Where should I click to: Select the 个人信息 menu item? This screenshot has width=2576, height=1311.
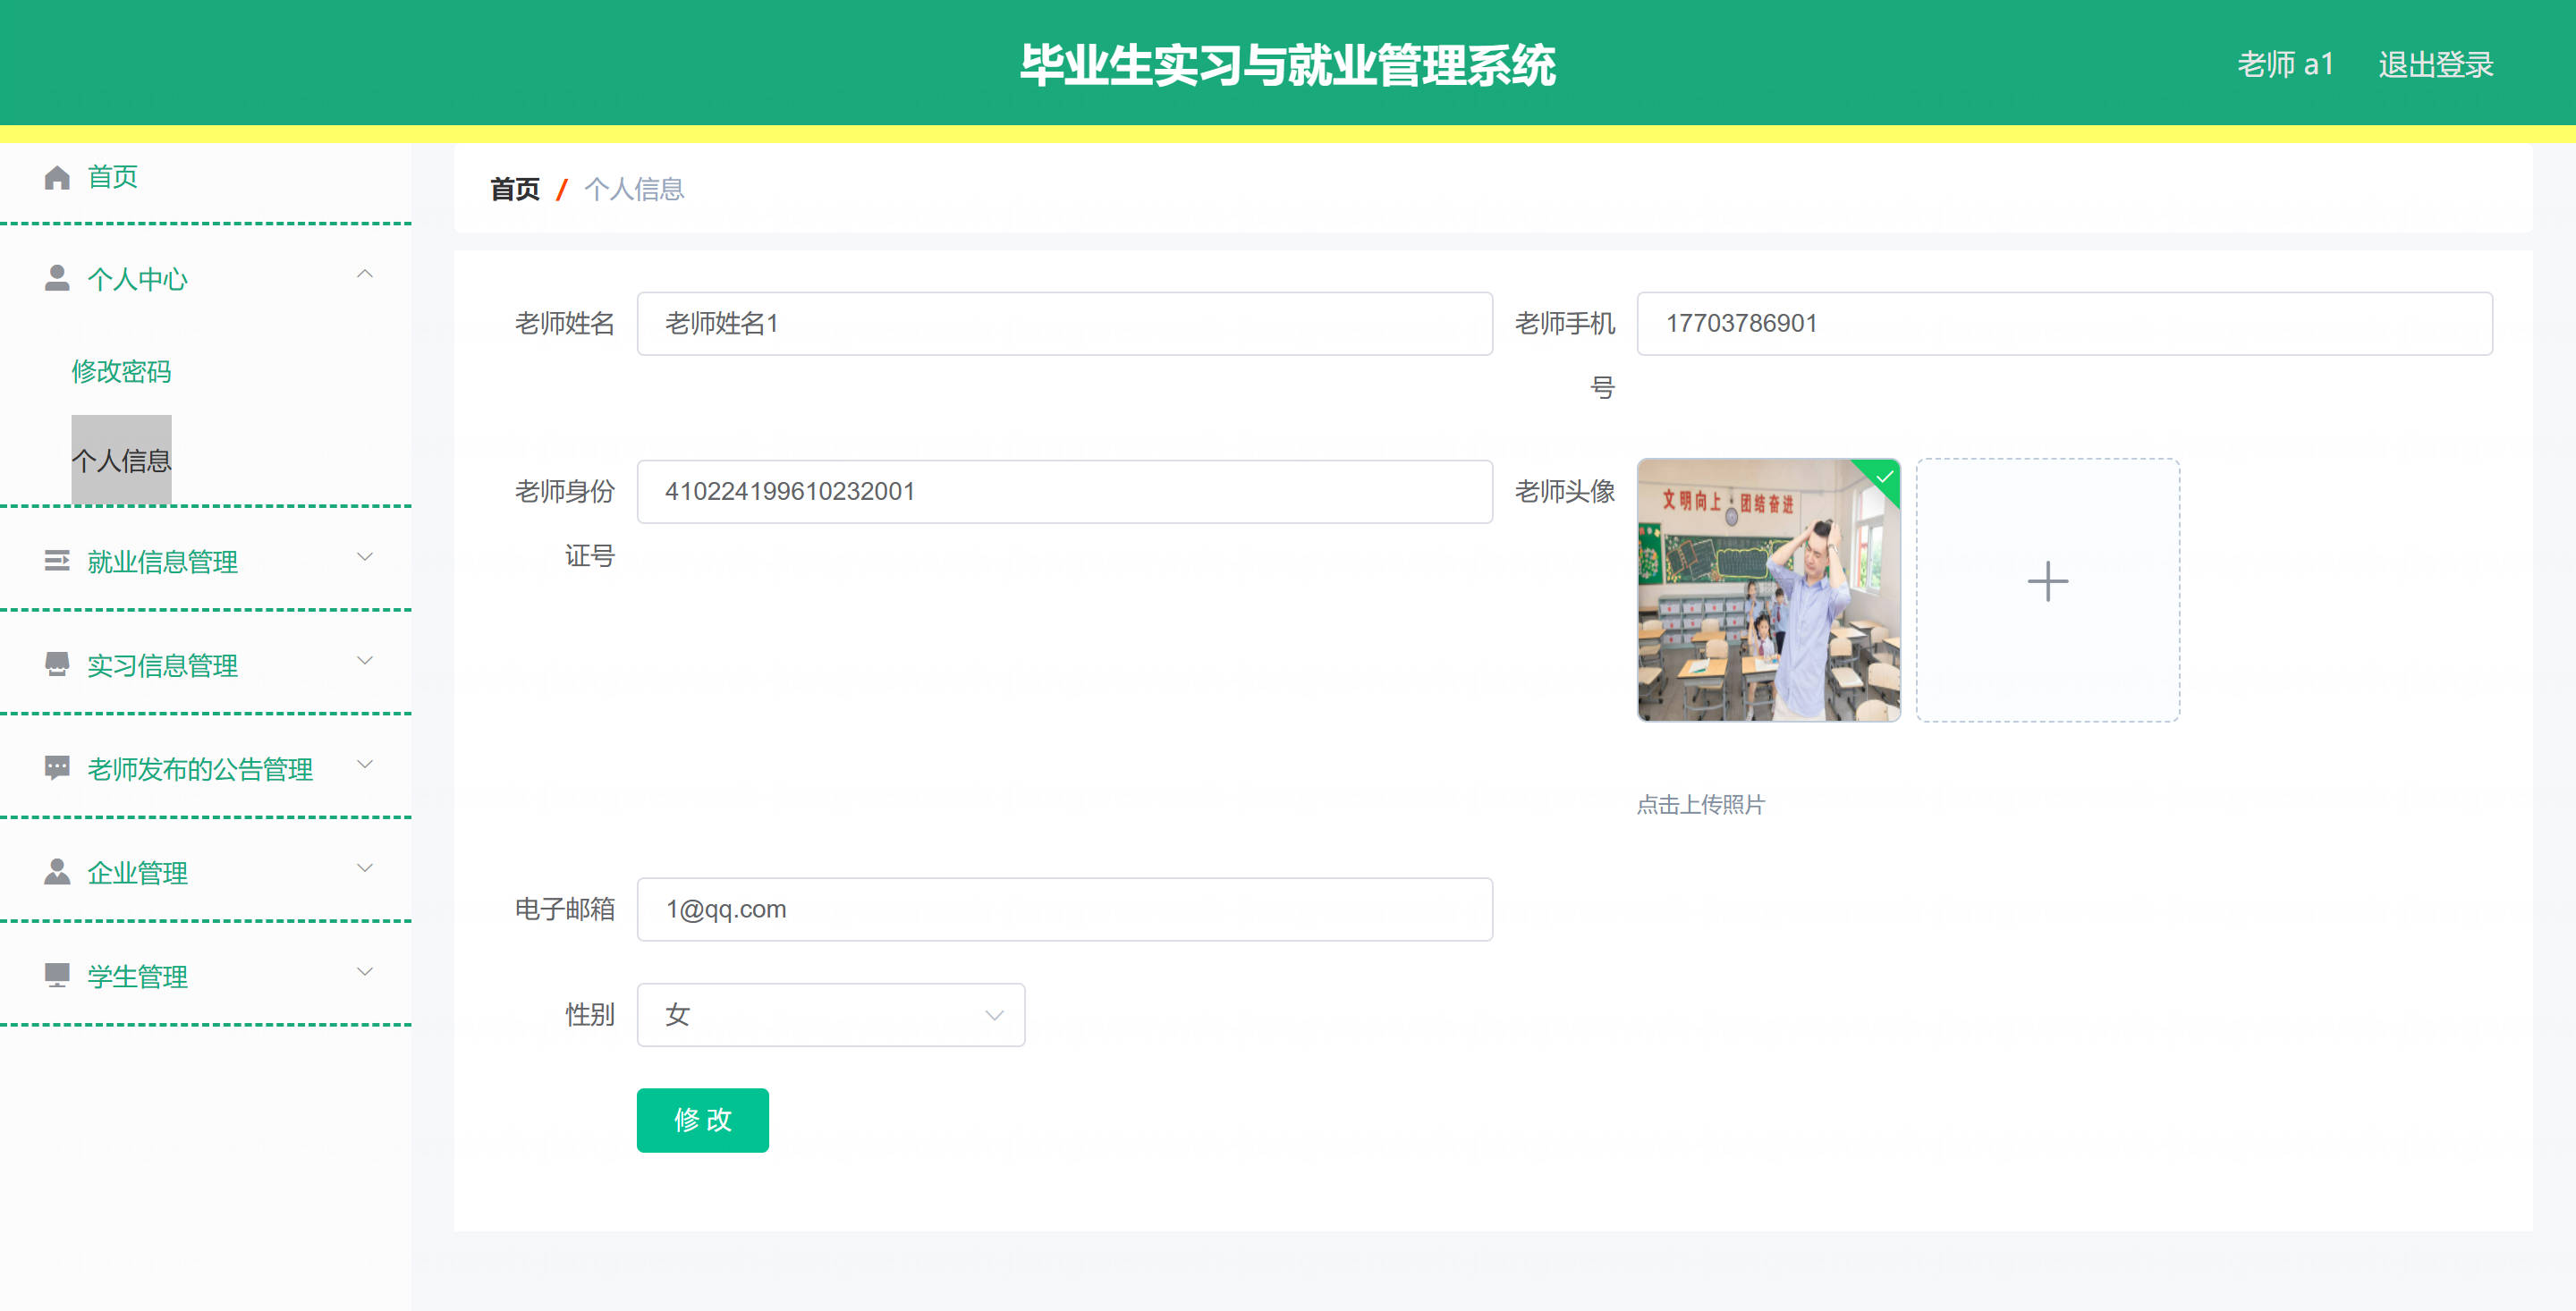121,460
